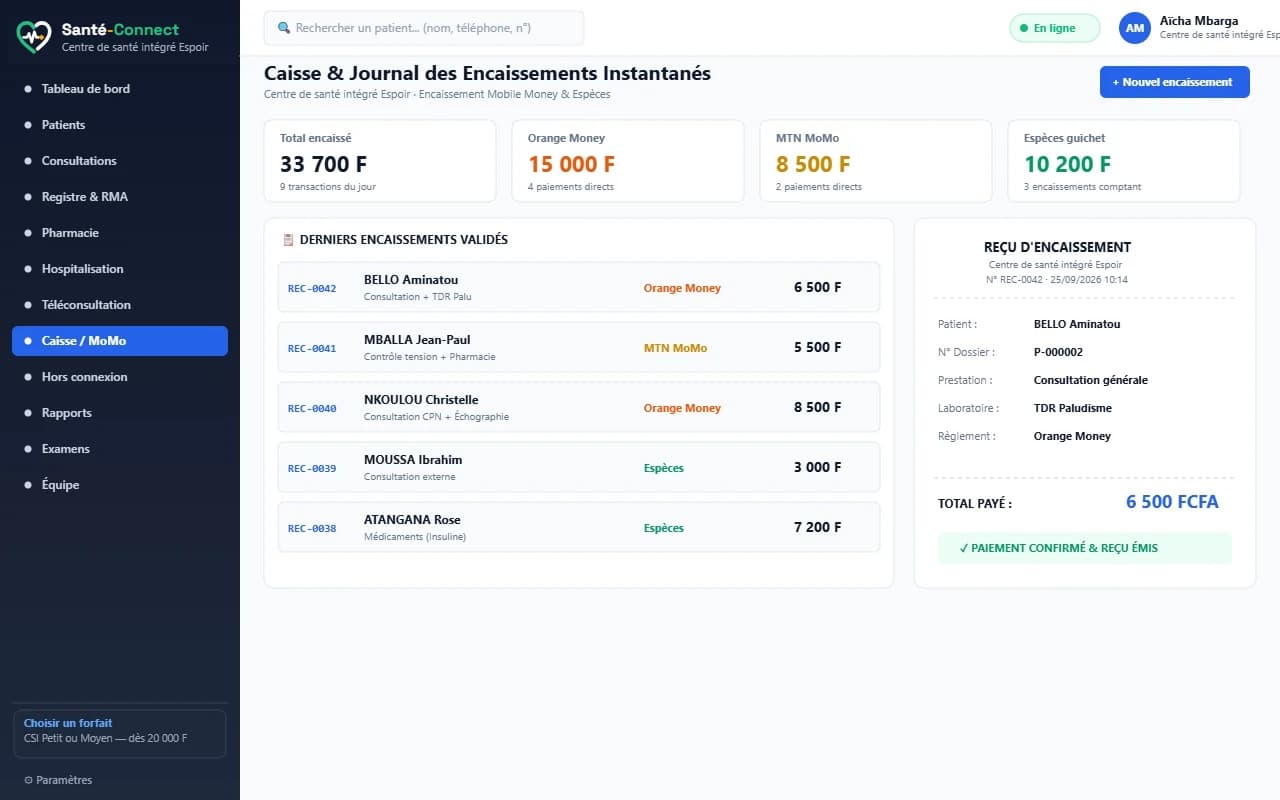1280x800 pixels.
Task: Open receipt REC-0042 for BELLO Aminatou
Action: pos(579,287)
